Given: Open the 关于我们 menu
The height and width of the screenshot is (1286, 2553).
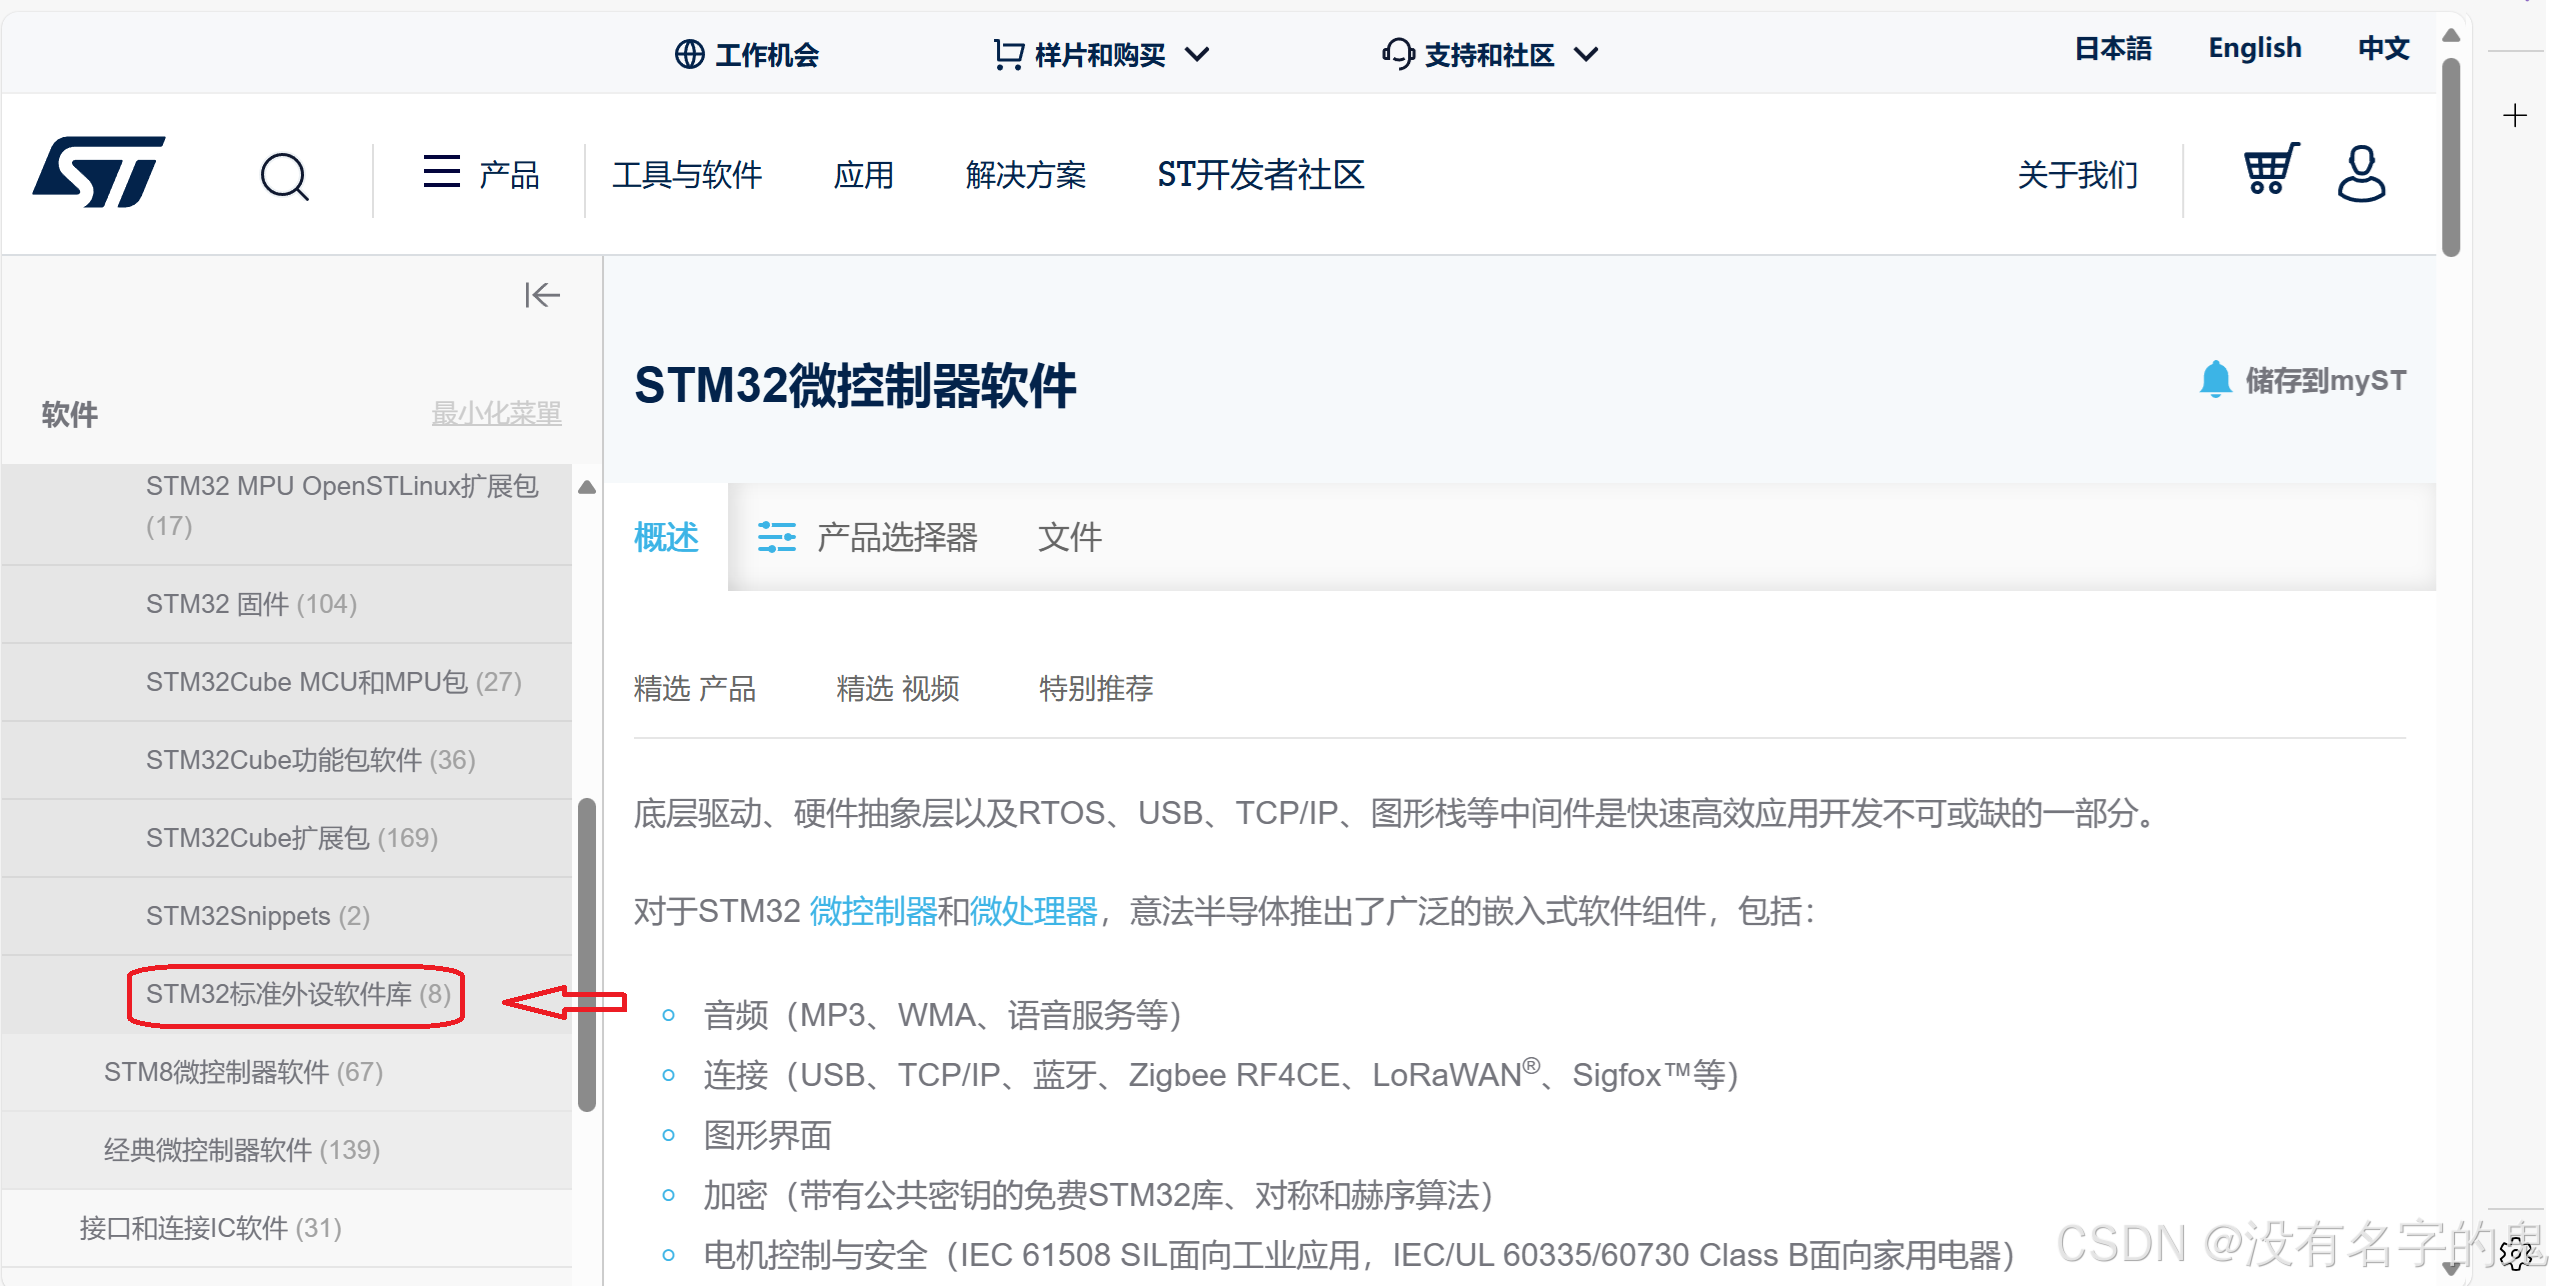Looking at the screenshot, I should click(2077, 175).
